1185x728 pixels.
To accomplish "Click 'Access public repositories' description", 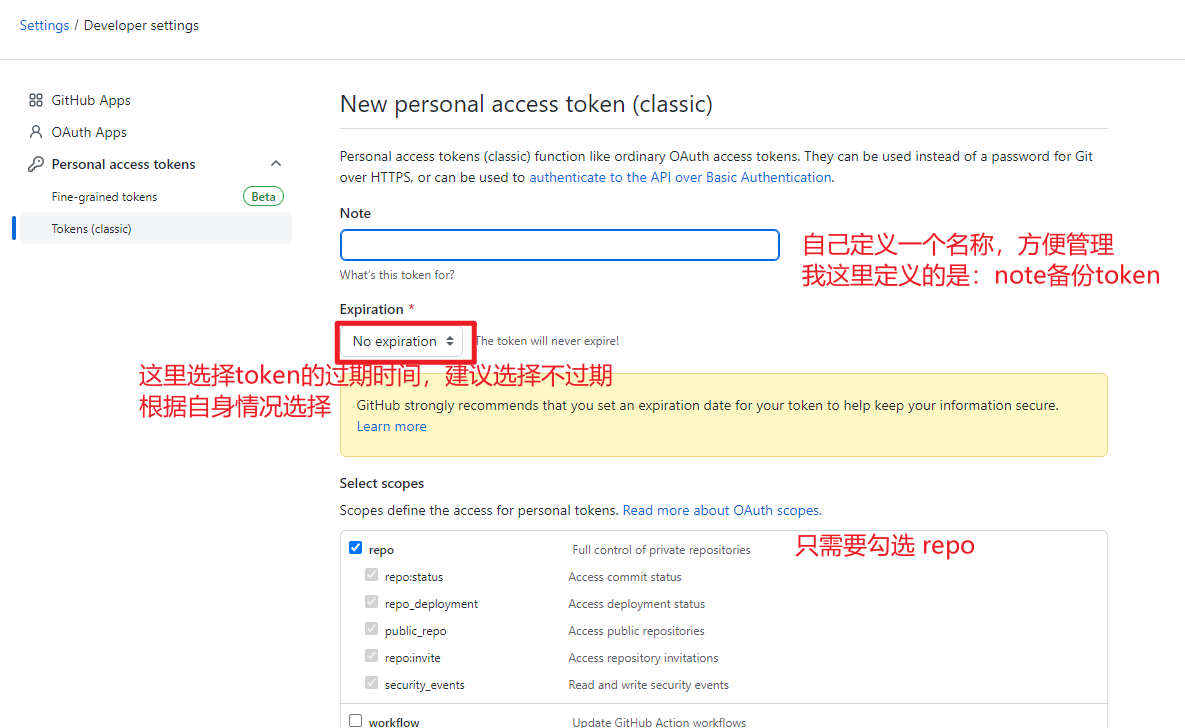I will (x=636, y=630).
